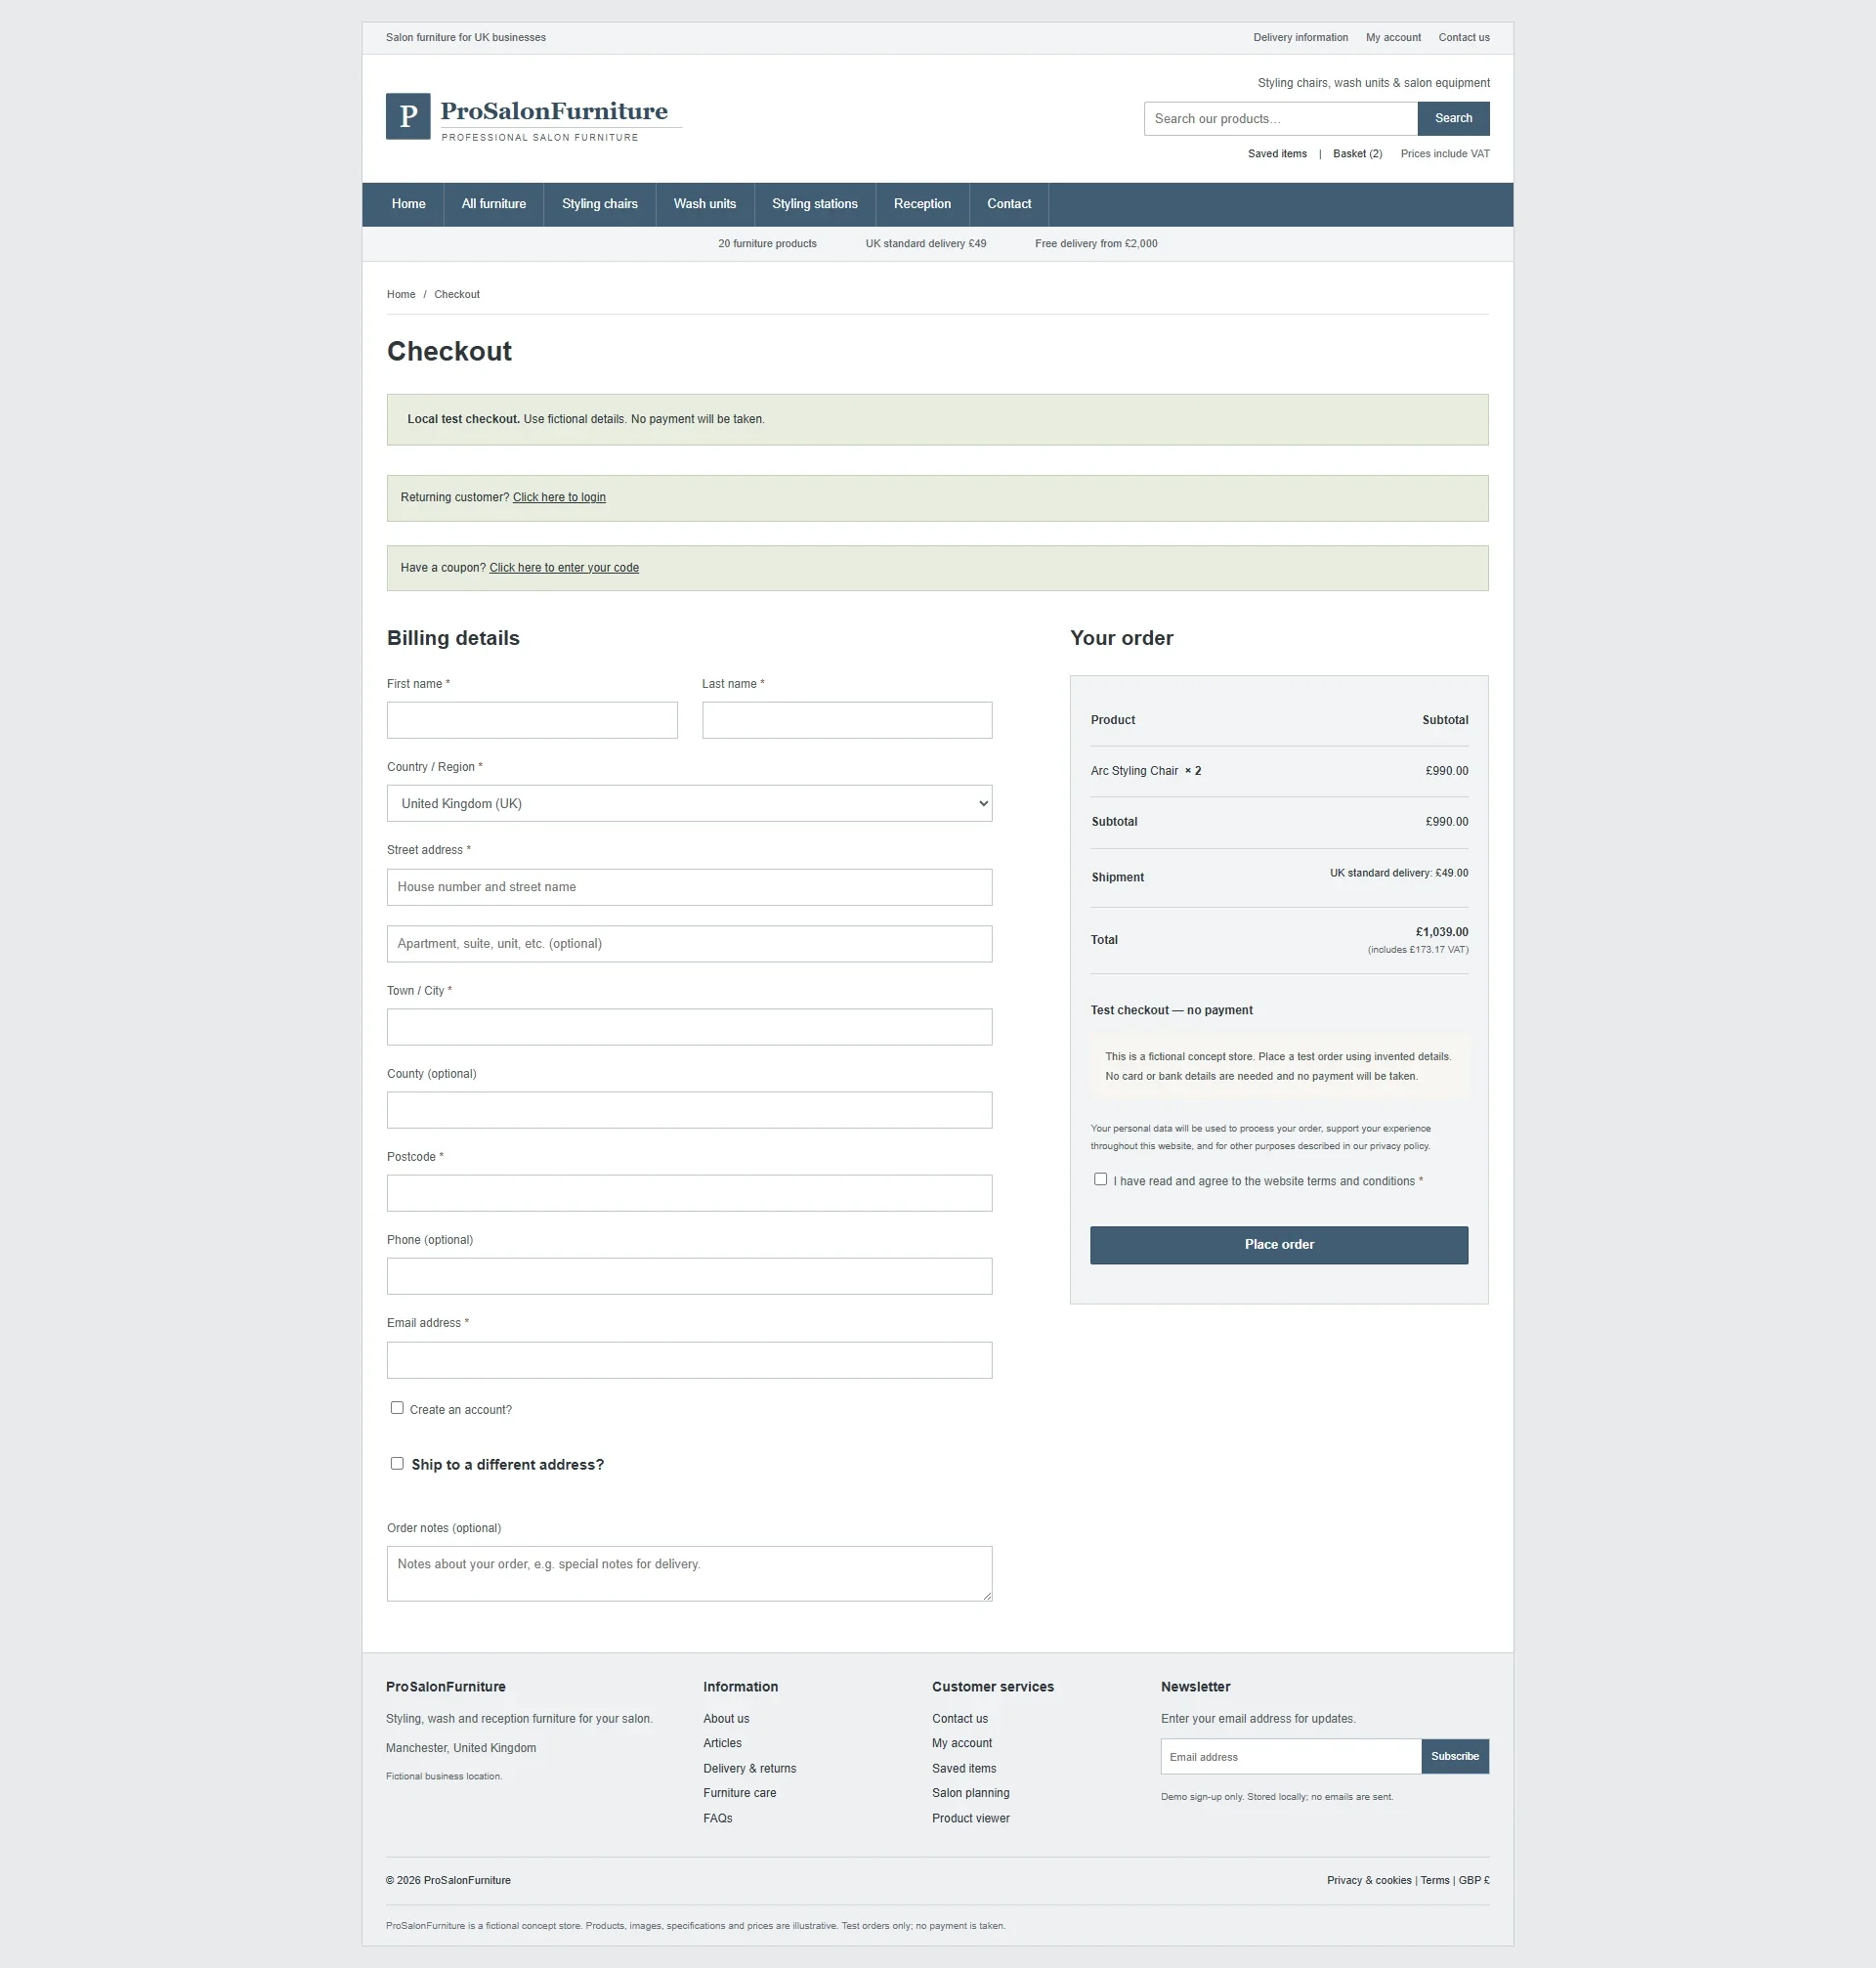Open Contact in the main navigation
This screenshot has width=1876, height=1968.
pos(1009,204)
